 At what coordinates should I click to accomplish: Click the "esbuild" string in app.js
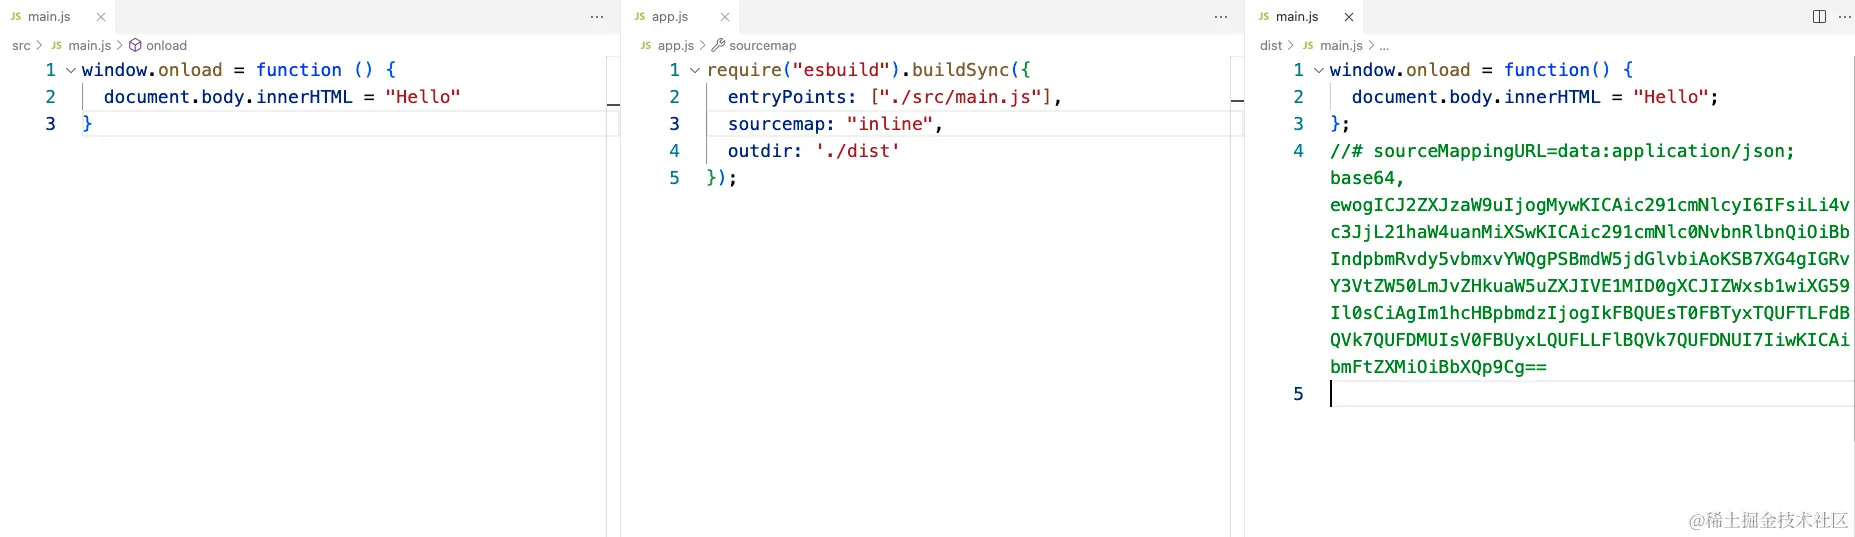pos(841,70)
